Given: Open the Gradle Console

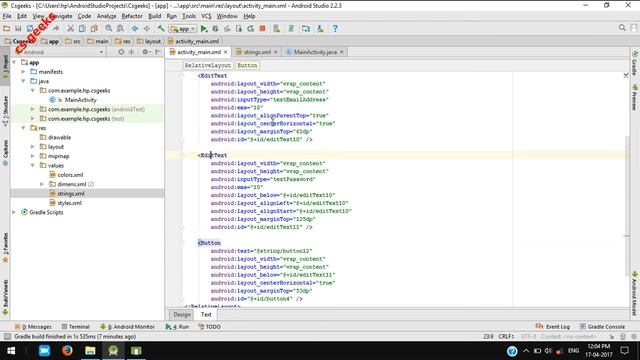Looking at the screenshot, I should [x=602, y=327].
